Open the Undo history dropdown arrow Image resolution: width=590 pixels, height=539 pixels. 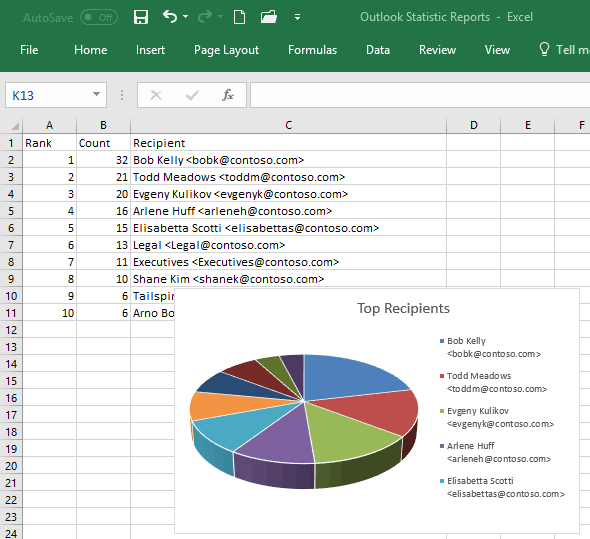[x=186, y=17]
